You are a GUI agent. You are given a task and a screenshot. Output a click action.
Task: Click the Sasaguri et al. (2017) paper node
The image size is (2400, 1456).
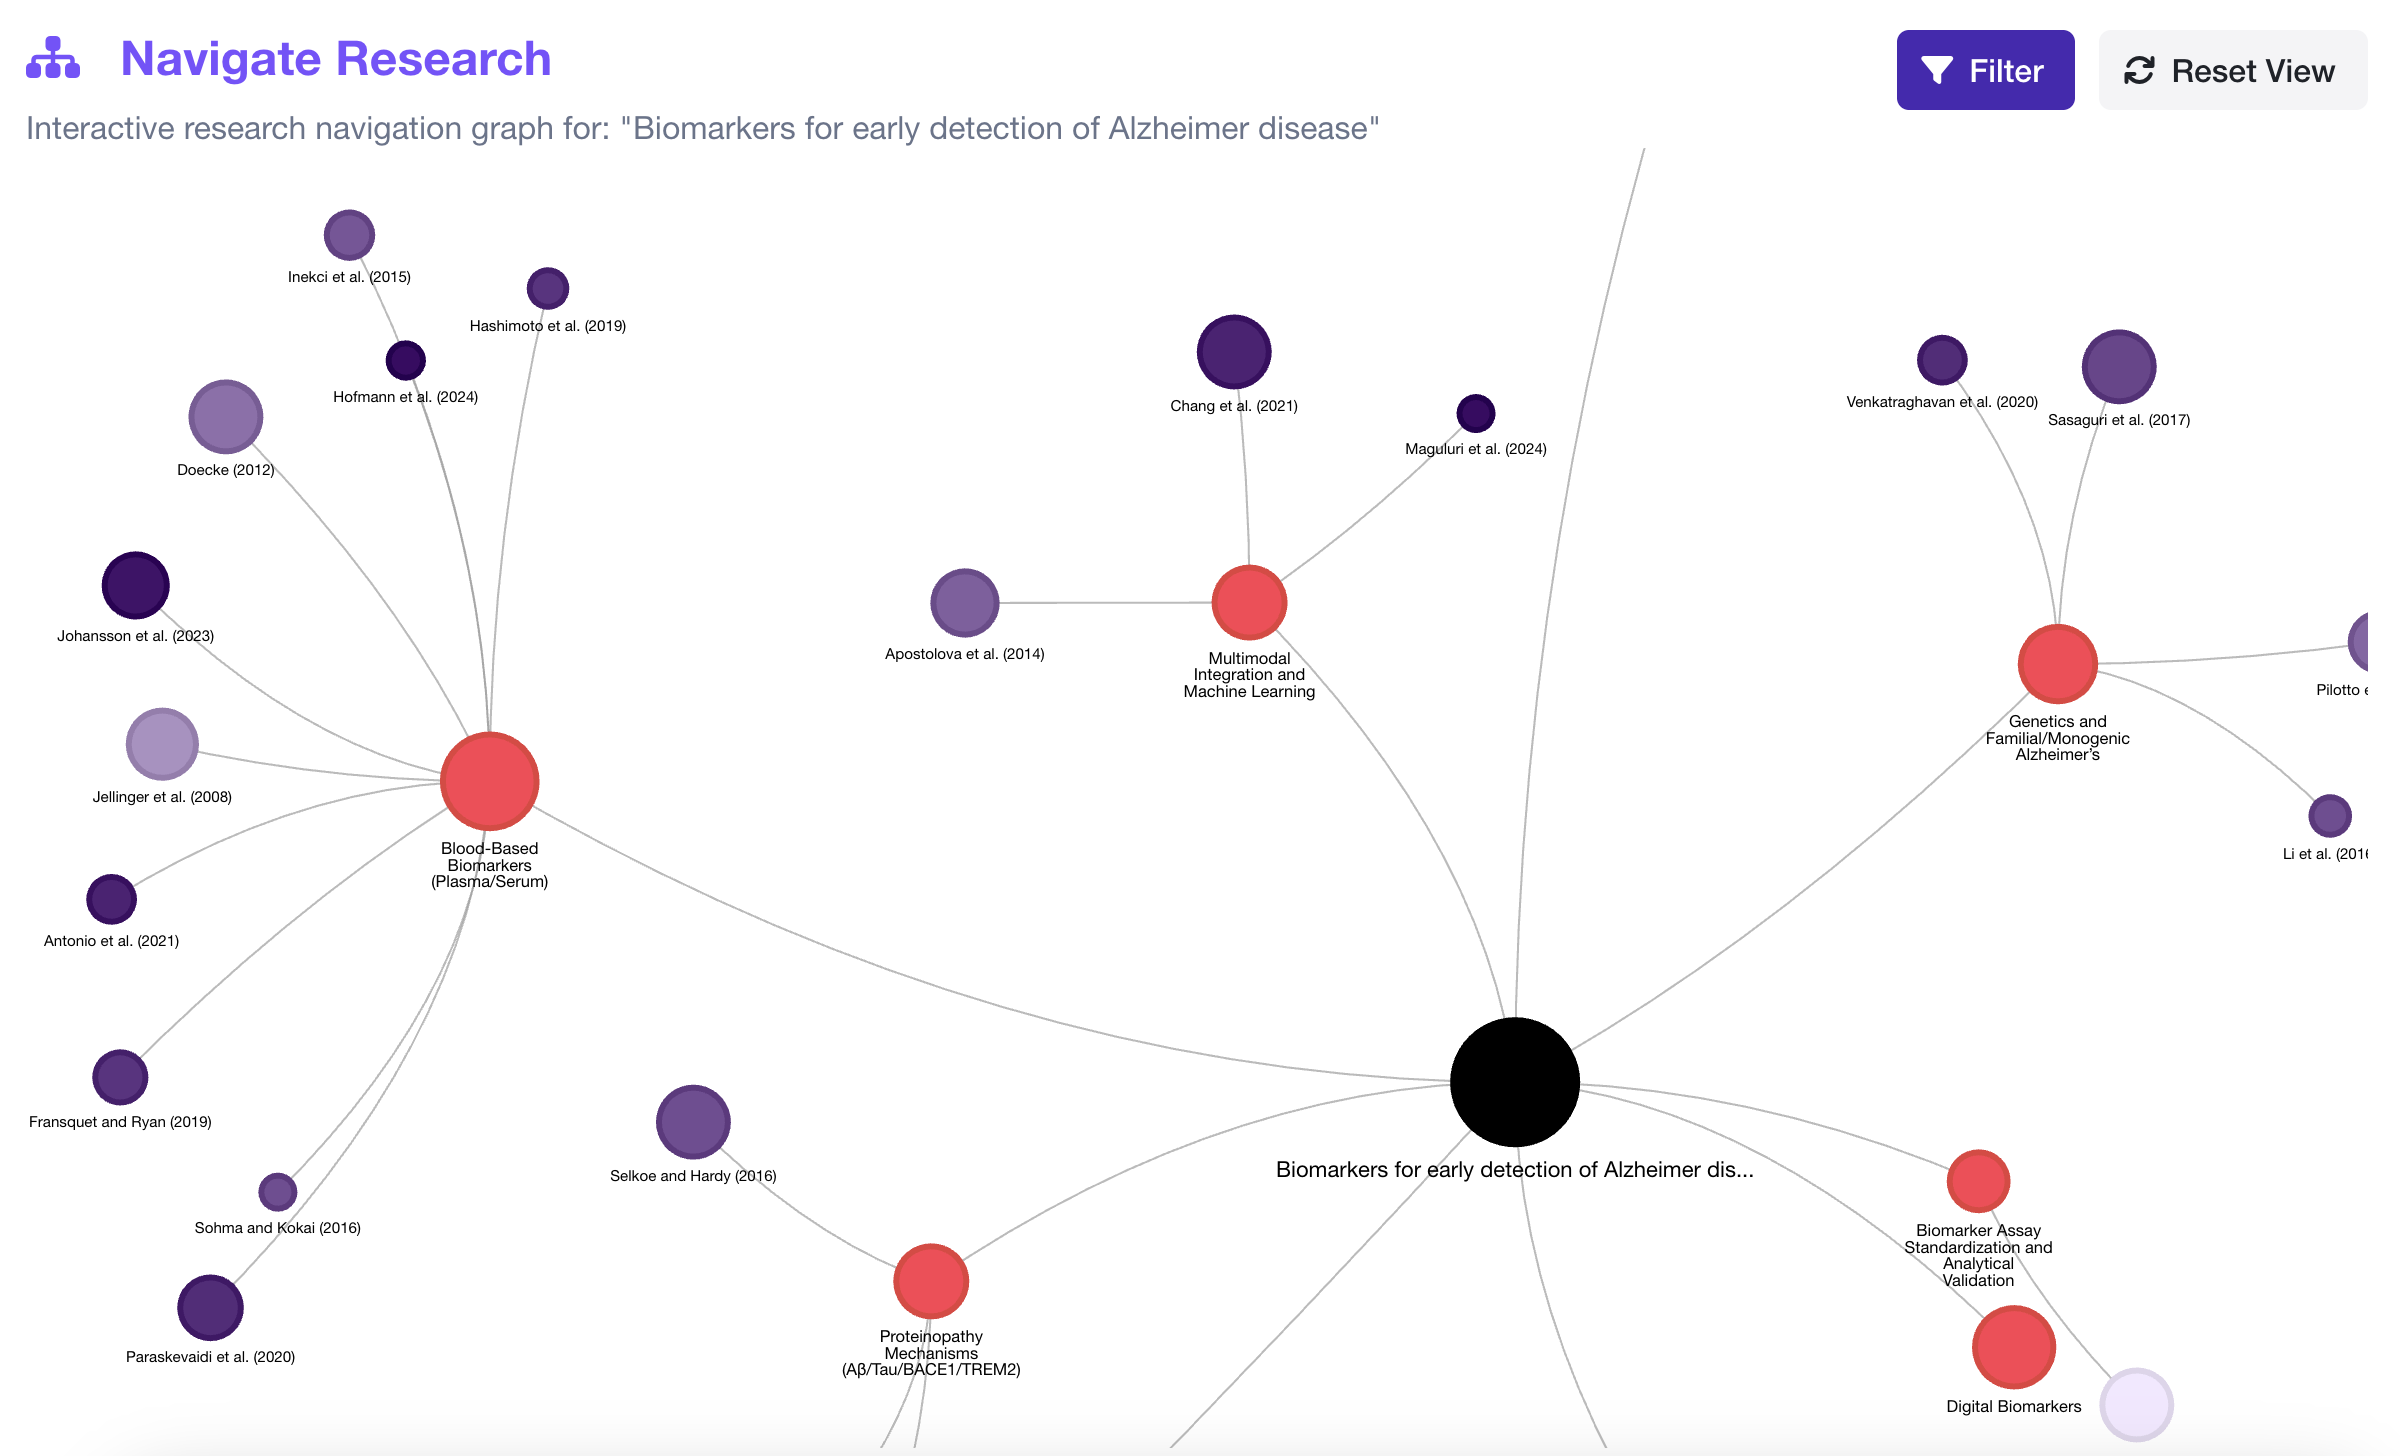pos(2118,367)
